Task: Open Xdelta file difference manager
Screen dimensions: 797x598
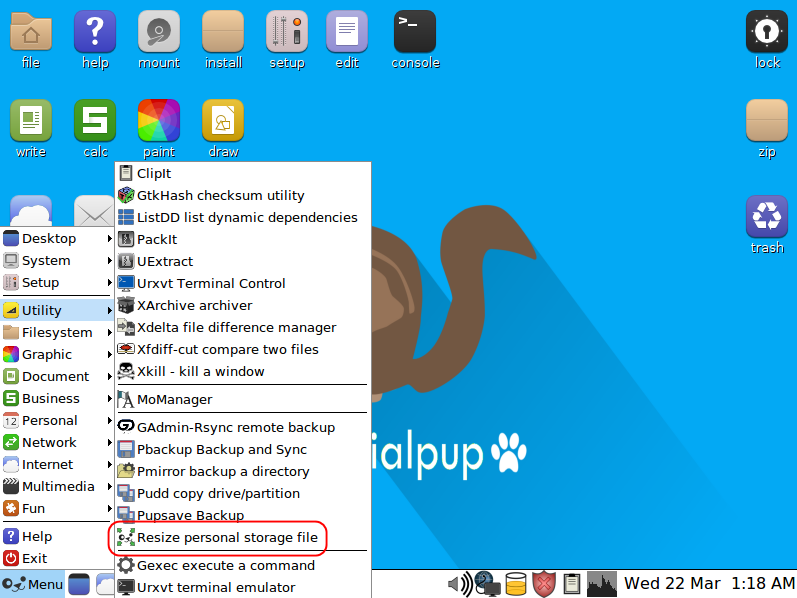Action: coord(243,327)
